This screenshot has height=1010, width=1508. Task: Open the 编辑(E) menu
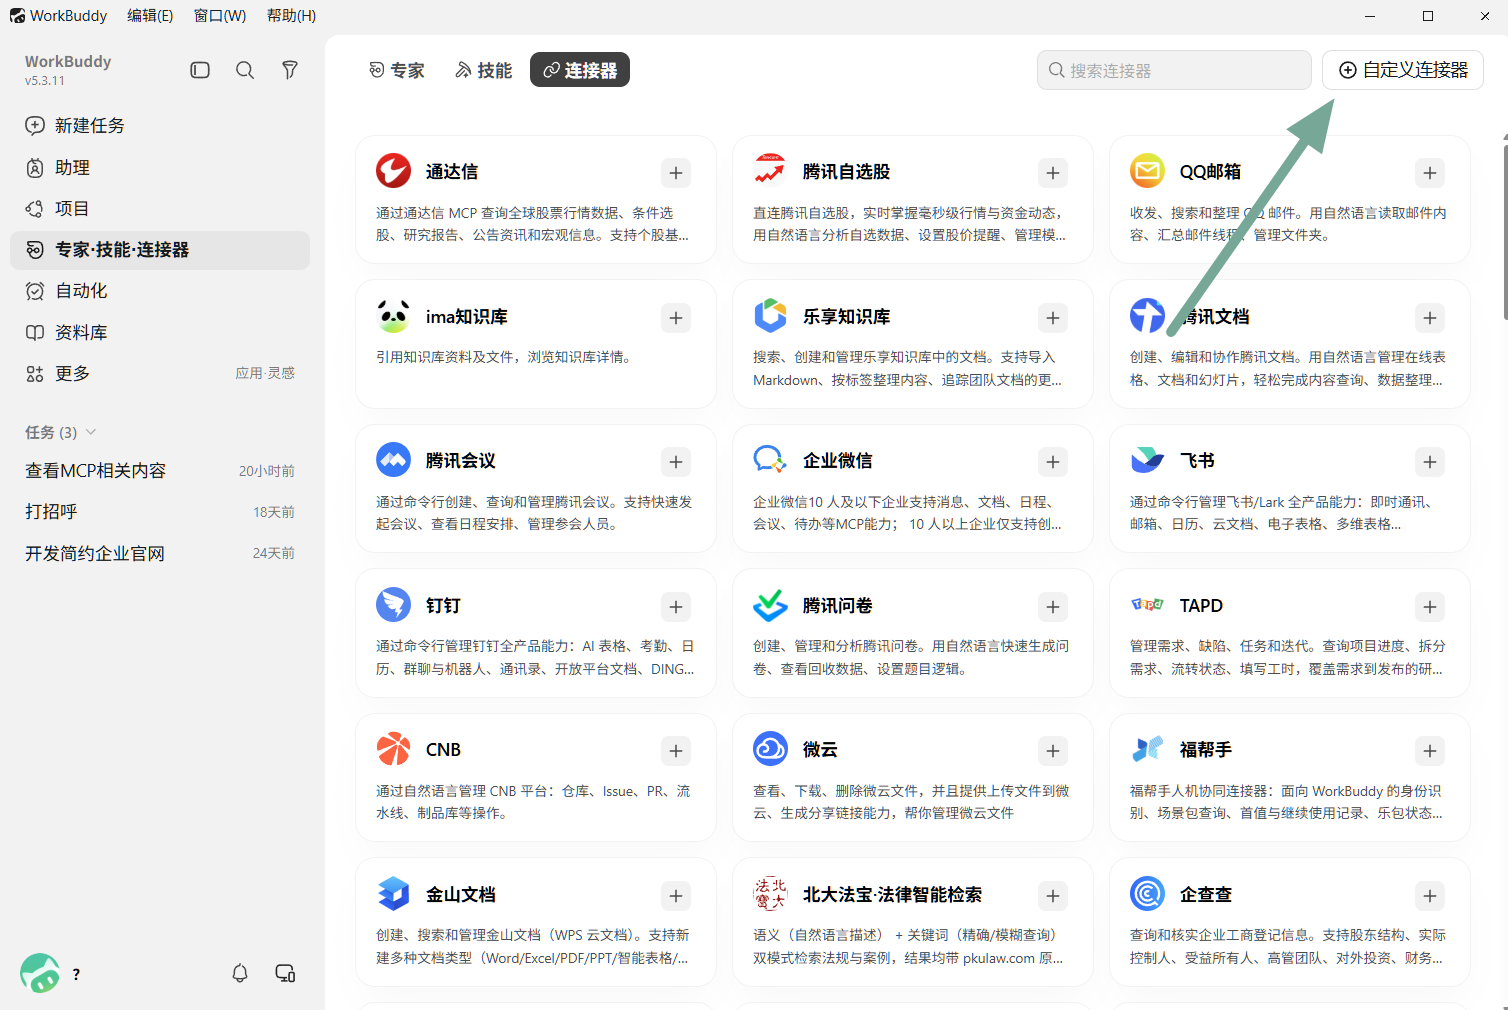150,16
